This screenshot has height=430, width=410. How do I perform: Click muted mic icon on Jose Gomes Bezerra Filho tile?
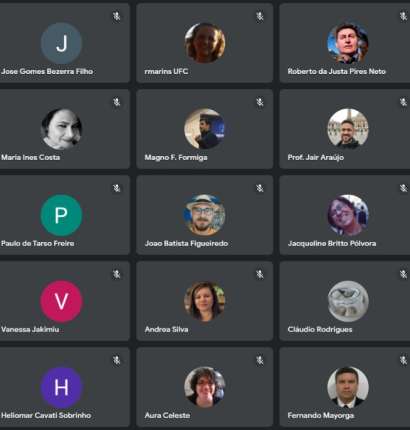116,16
